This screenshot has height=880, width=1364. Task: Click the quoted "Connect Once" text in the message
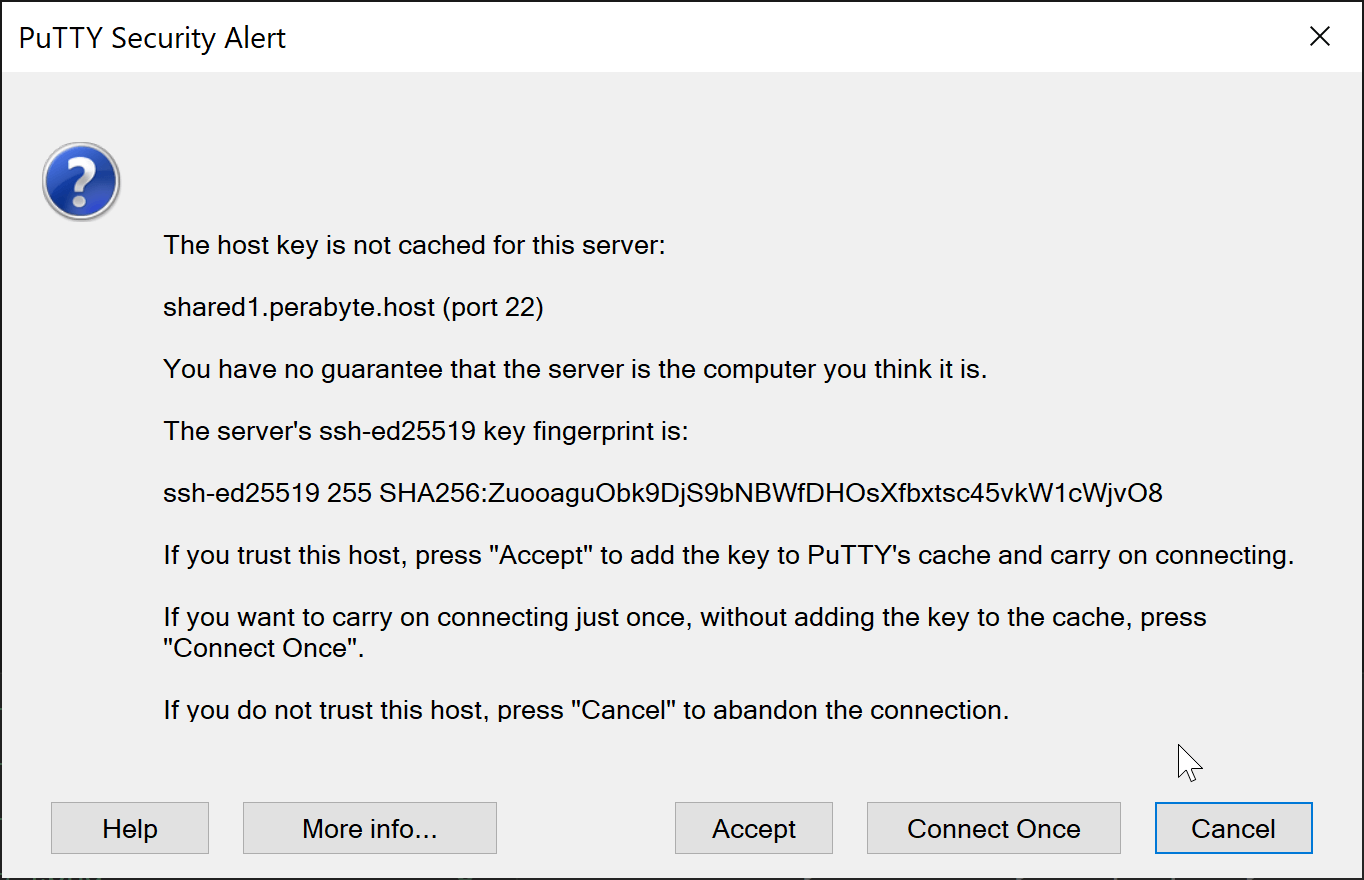tap(262, 648)
